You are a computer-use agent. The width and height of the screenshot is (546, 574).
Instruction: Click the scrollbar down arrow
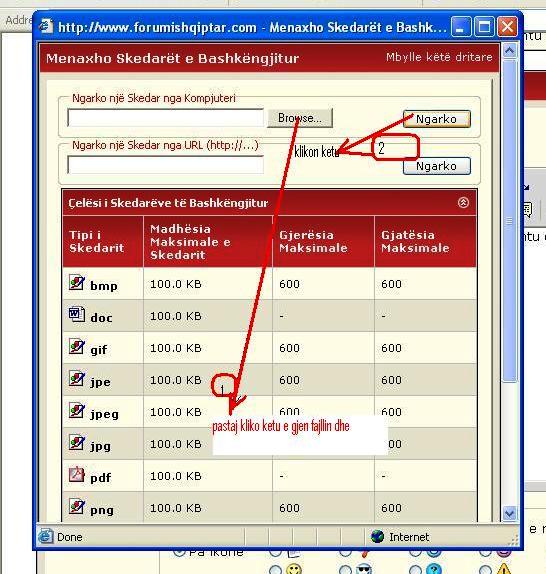tap(510, 513)
